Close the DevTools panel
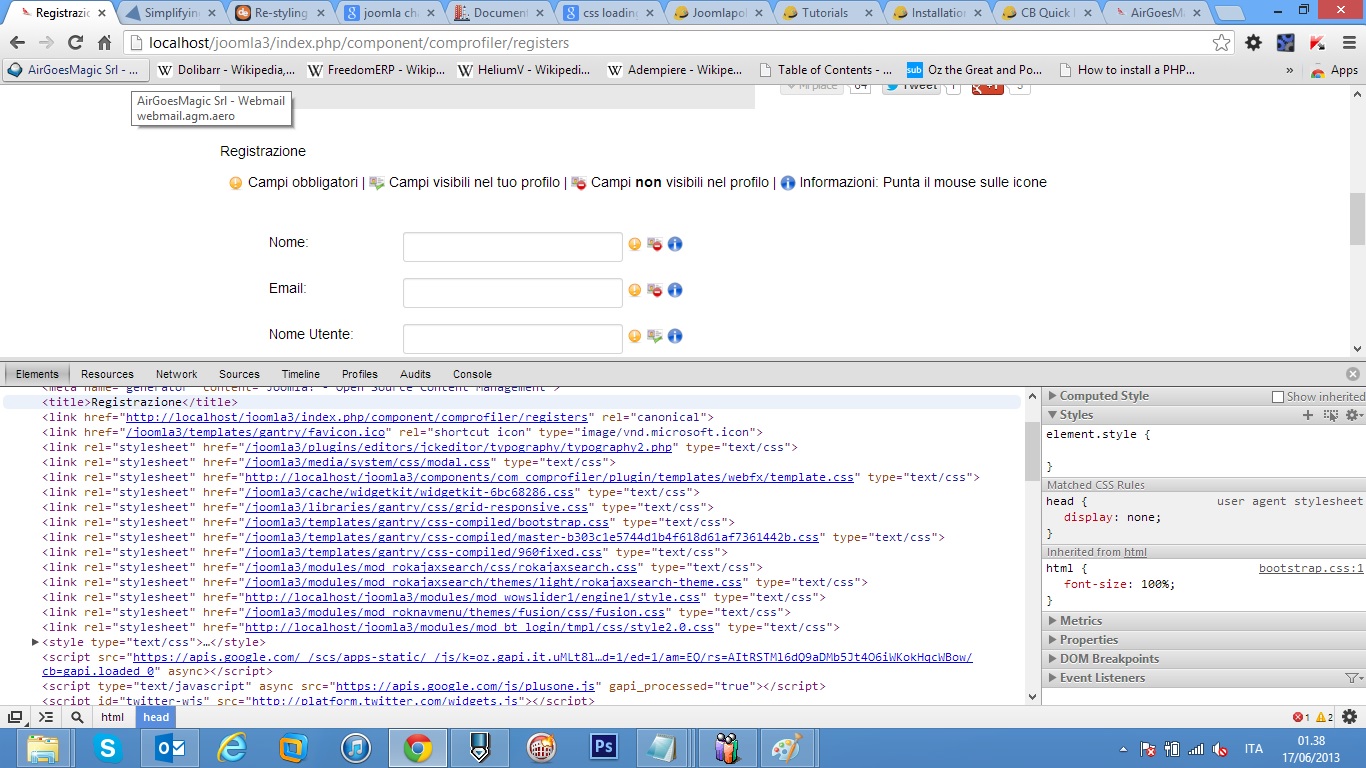 [x=1353, y=374]
